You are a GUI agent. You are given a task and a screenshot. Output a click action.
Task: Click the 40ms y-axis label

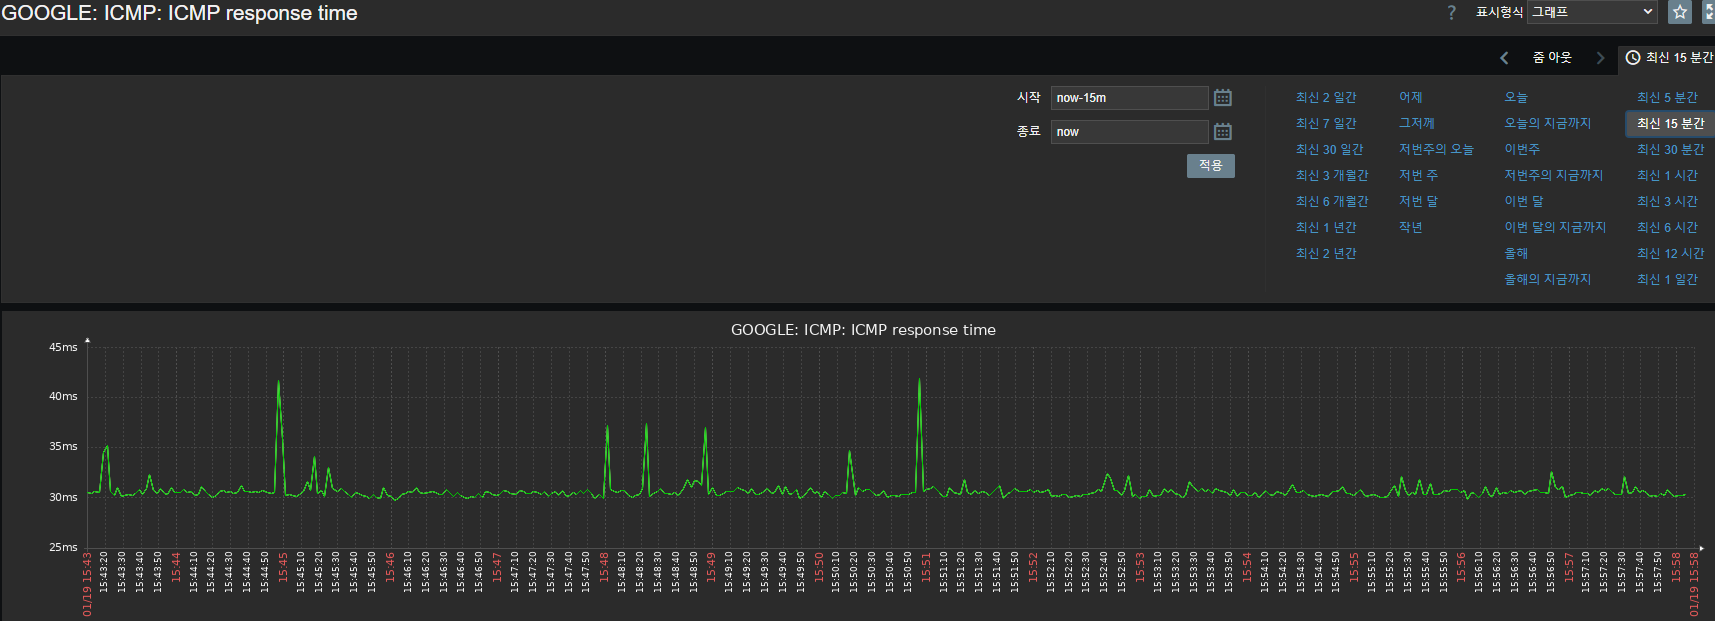tap(63, 397)
